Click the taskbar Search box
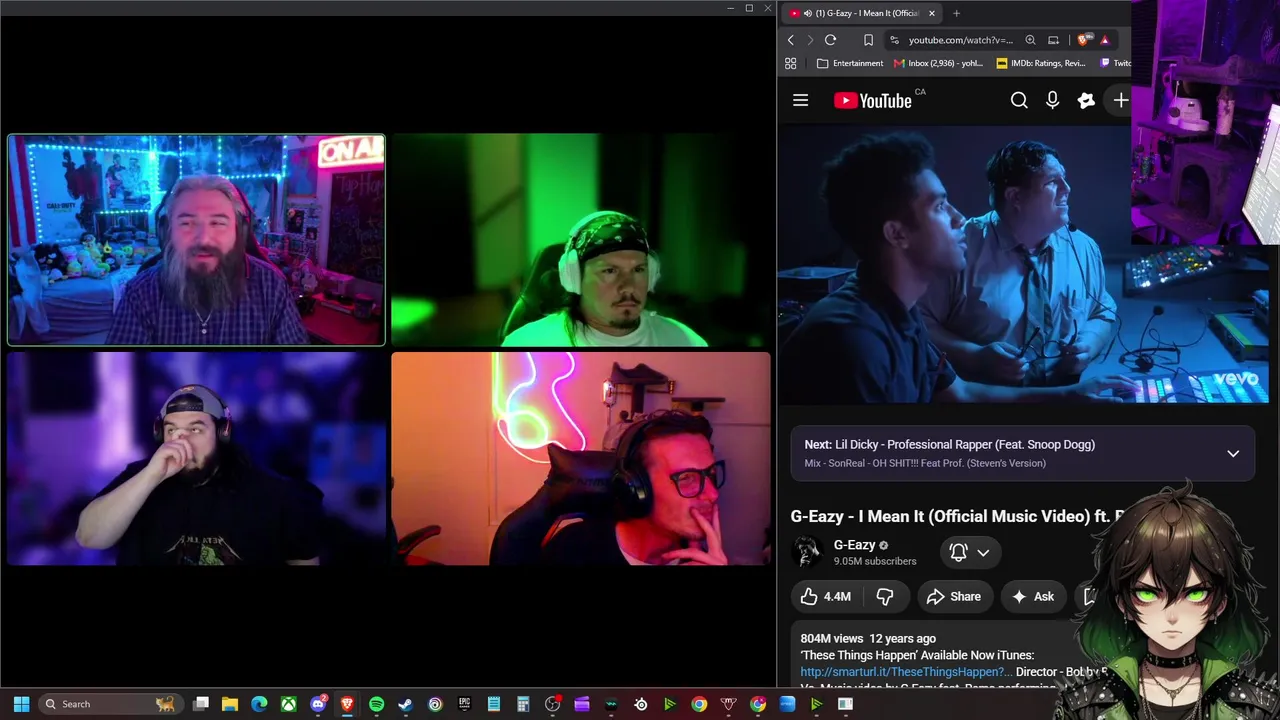 pyautogui.click(x=110, y=704)
